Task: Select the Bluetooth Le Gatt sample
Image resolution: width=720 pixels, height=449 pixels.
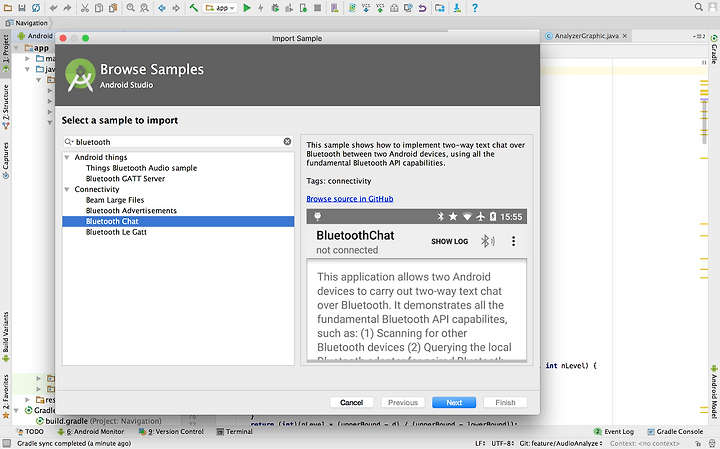Action: tap(116, 232)
